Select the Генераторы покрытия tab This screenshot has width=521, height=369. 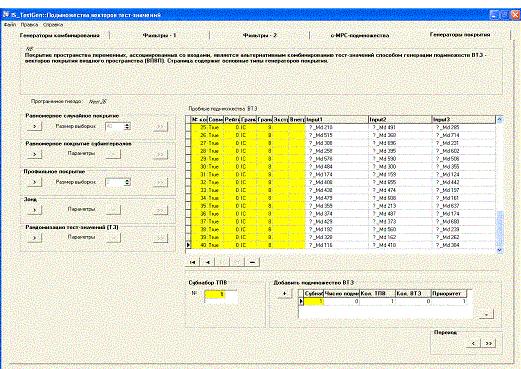coord(460,34)
